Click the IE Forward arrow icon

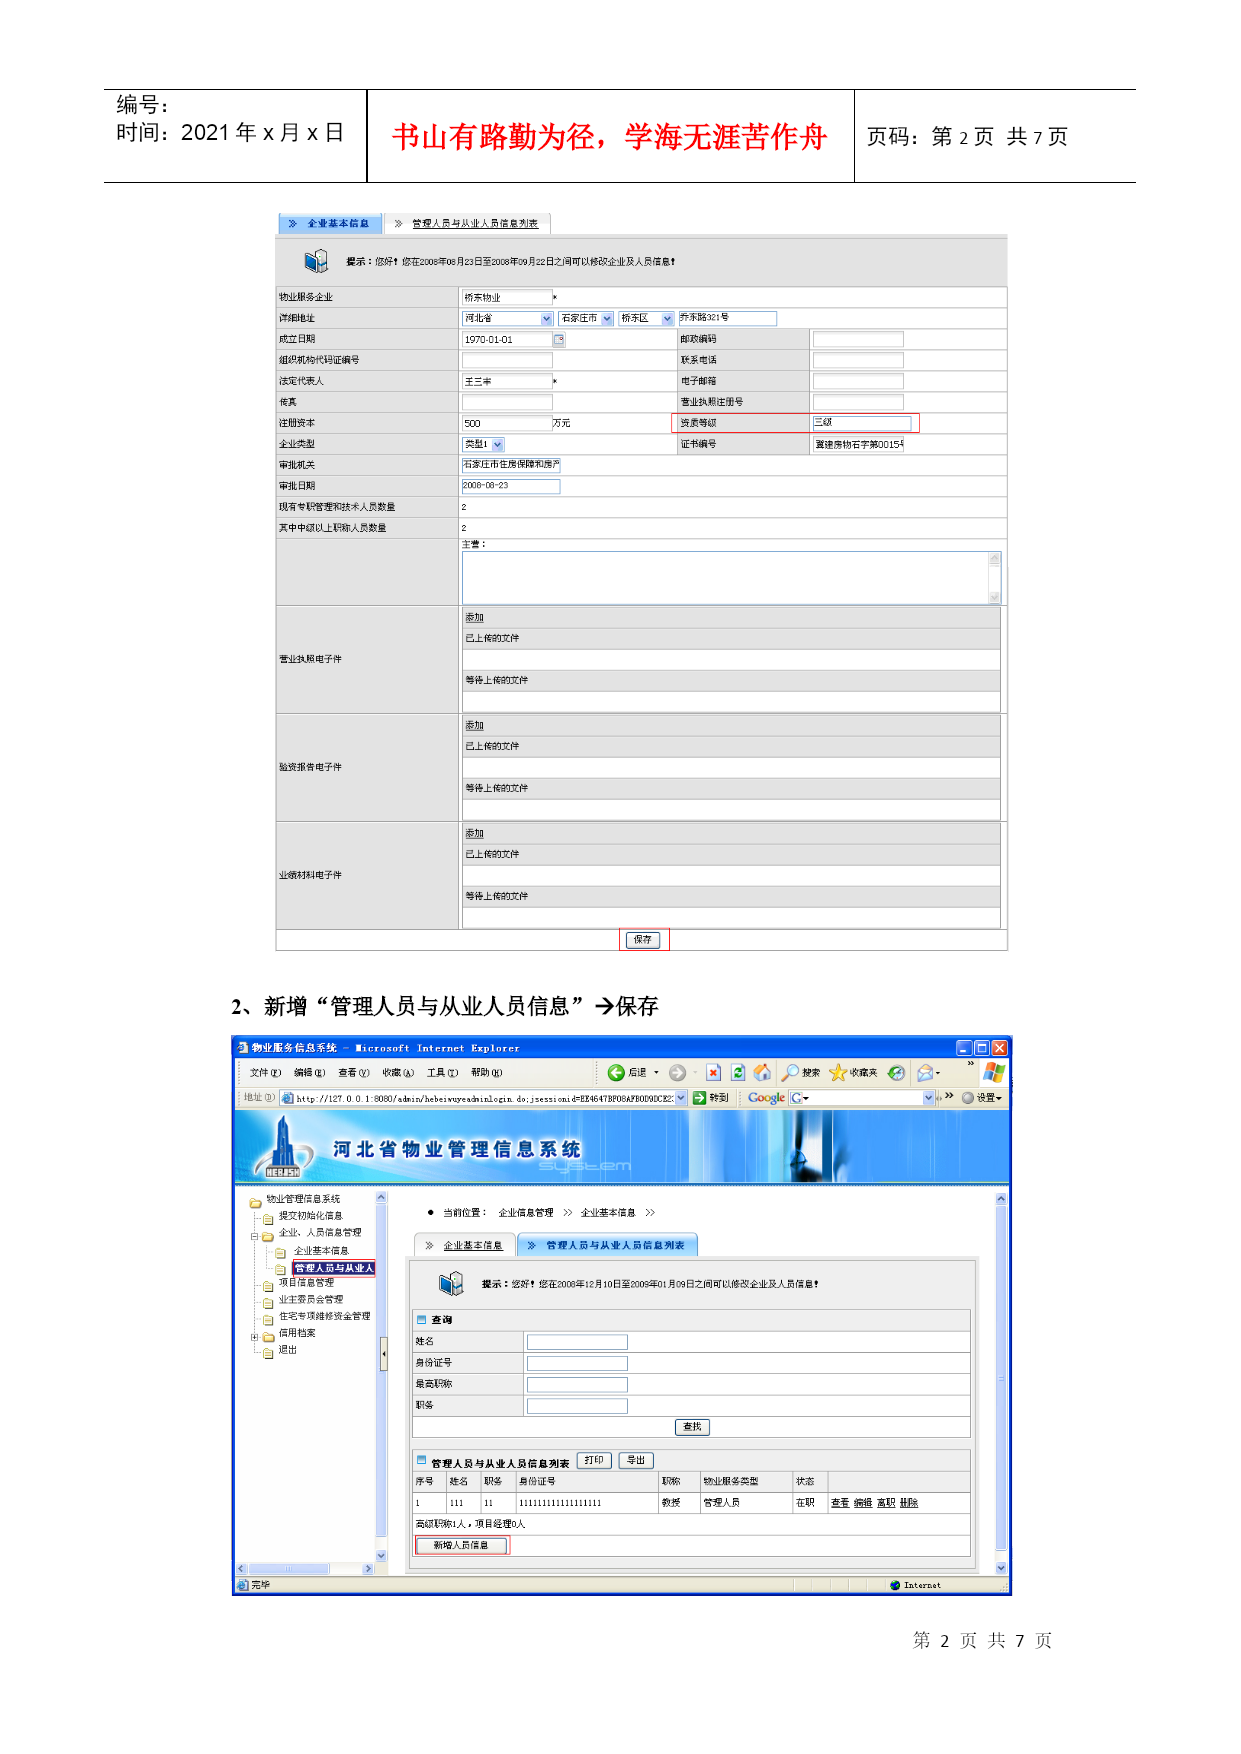(677, 1073)
